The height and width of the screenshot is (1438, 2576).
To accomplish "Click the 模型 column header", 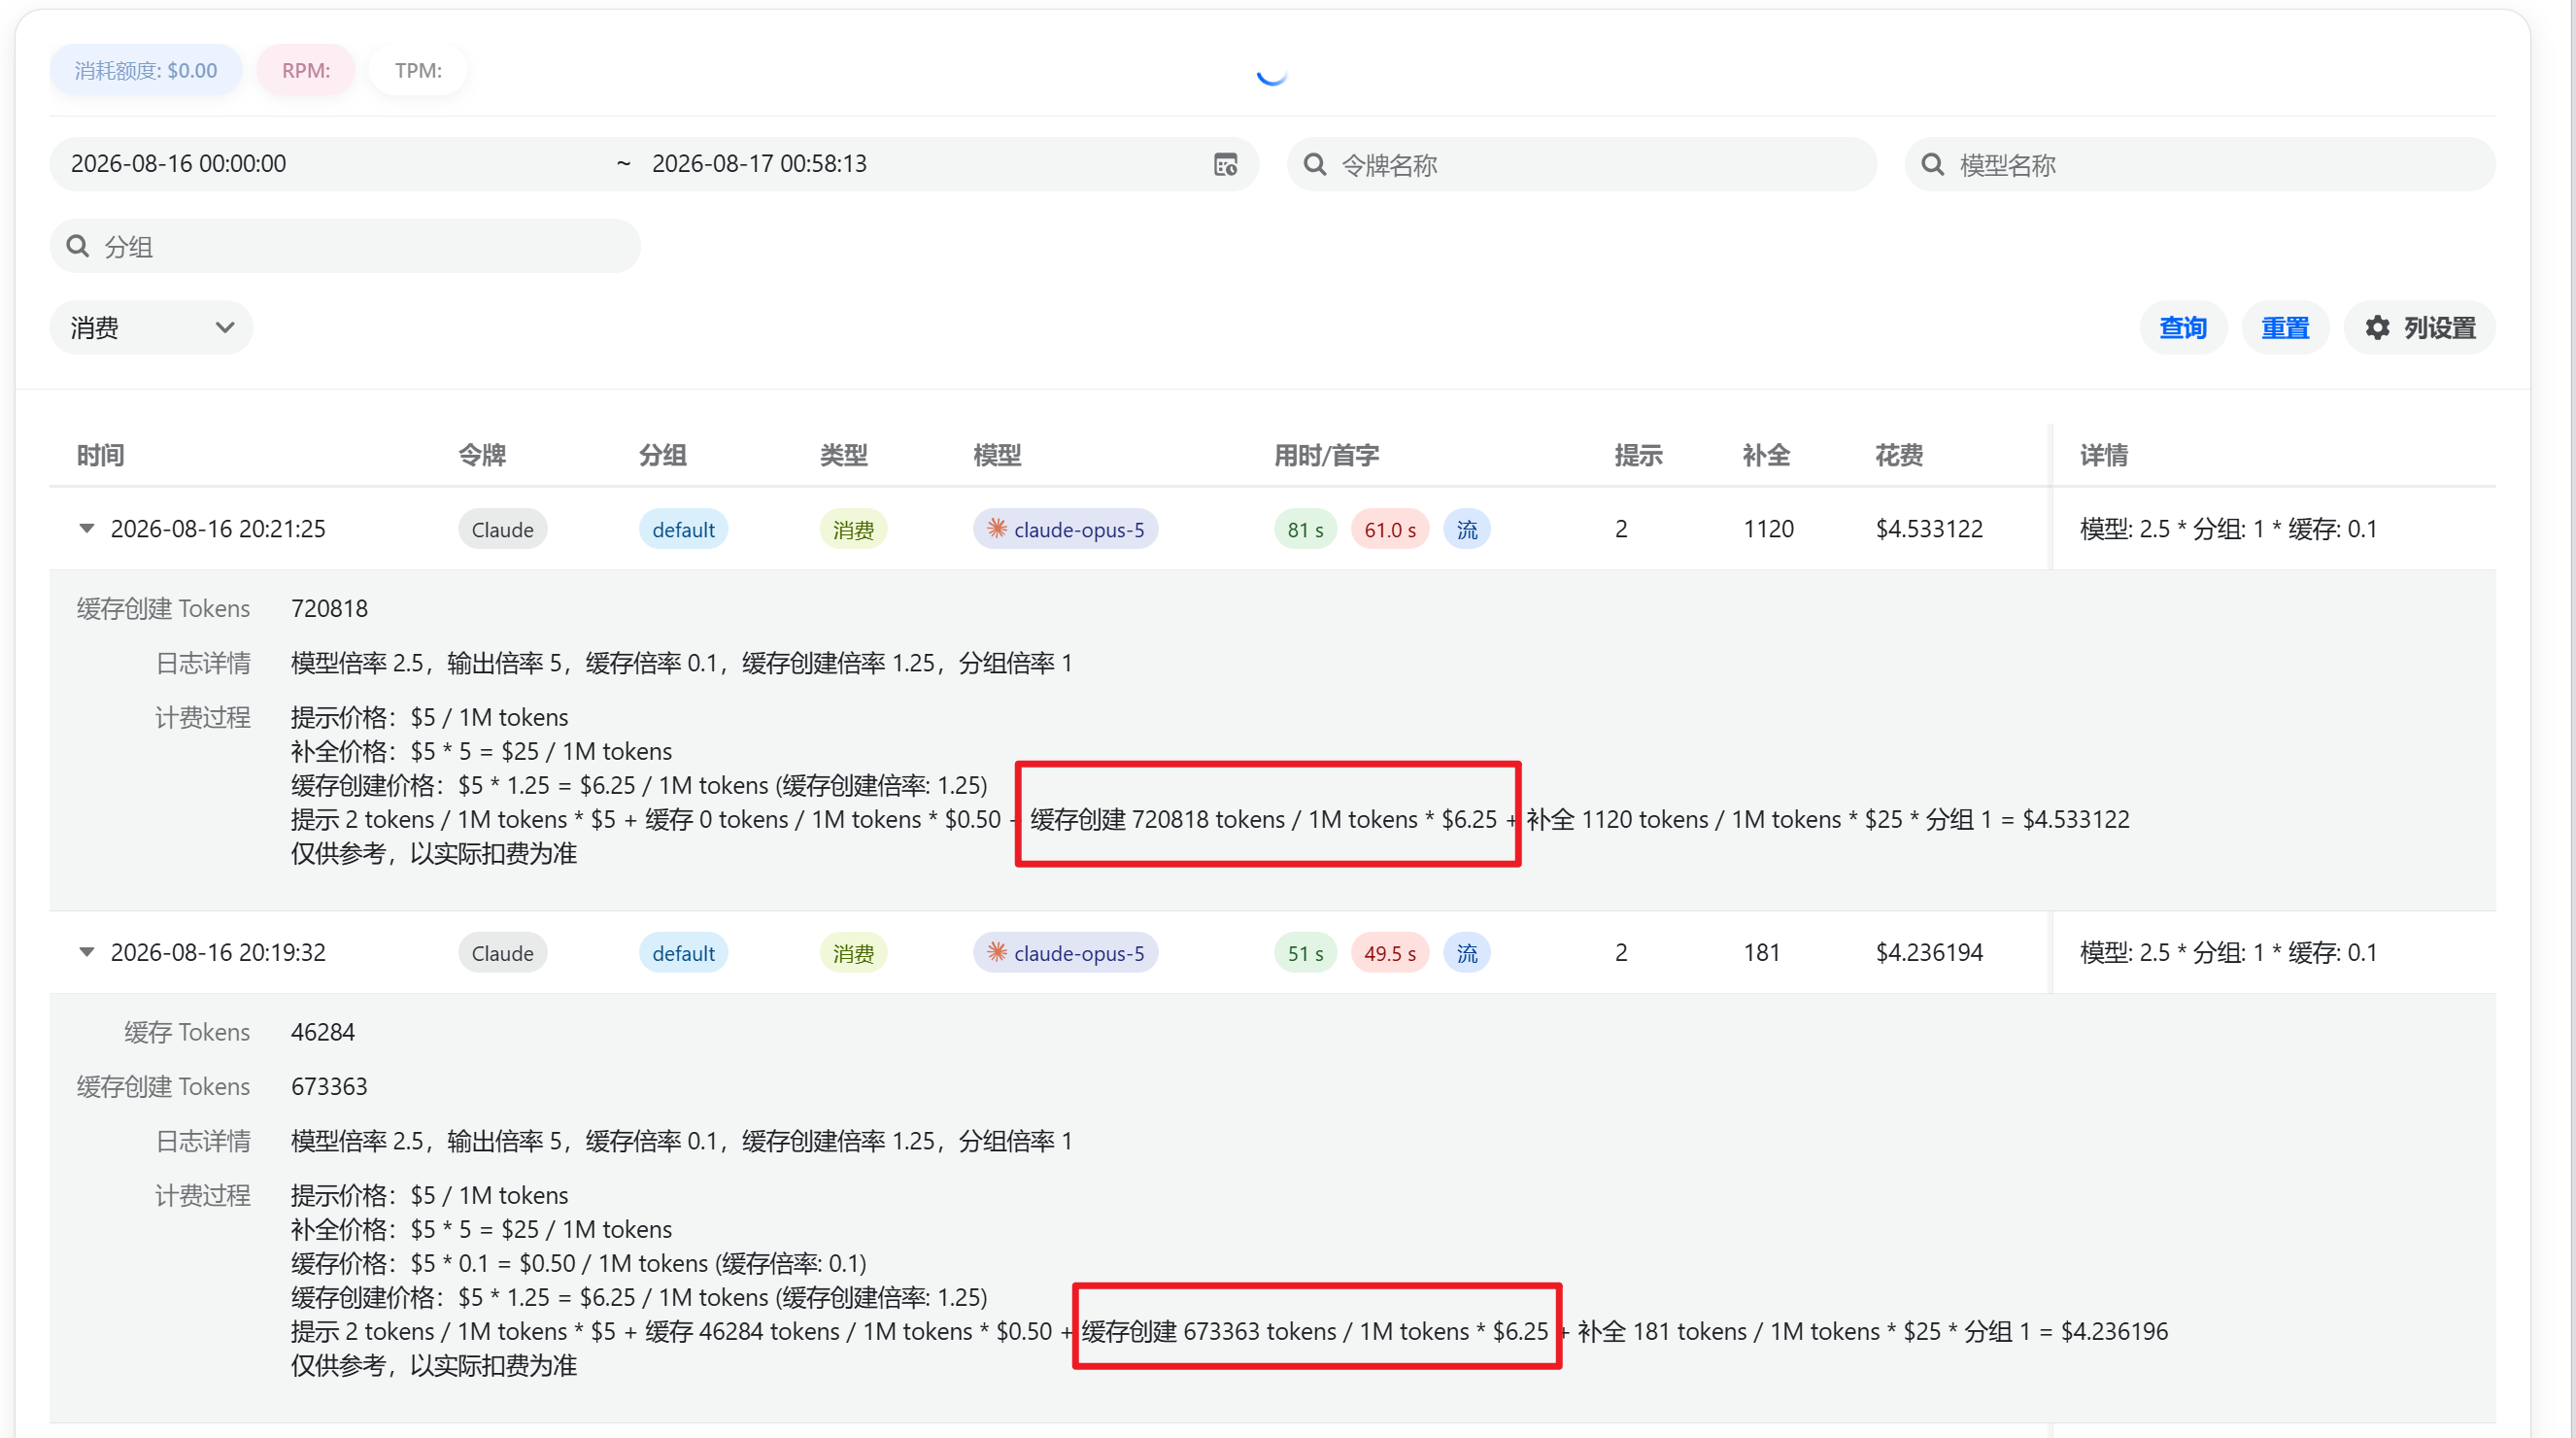I will point(997,455).
